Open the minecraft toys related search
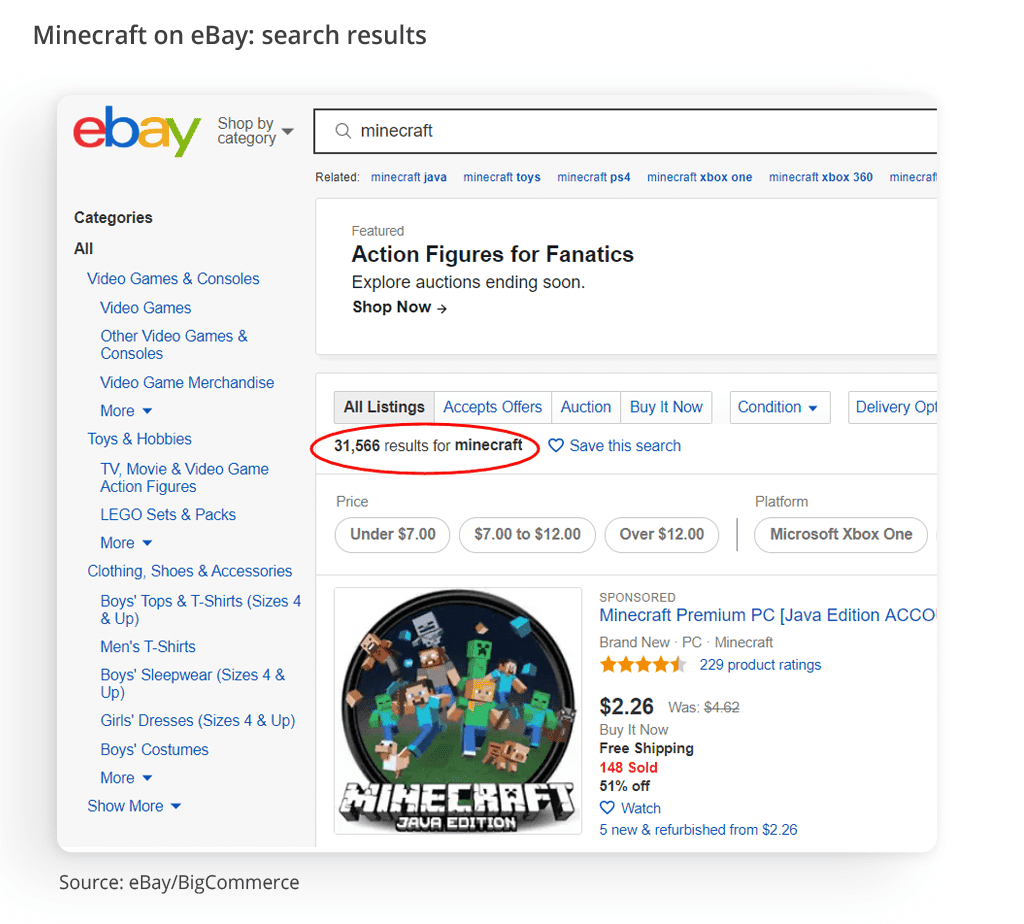 click(x=502, y=177)
